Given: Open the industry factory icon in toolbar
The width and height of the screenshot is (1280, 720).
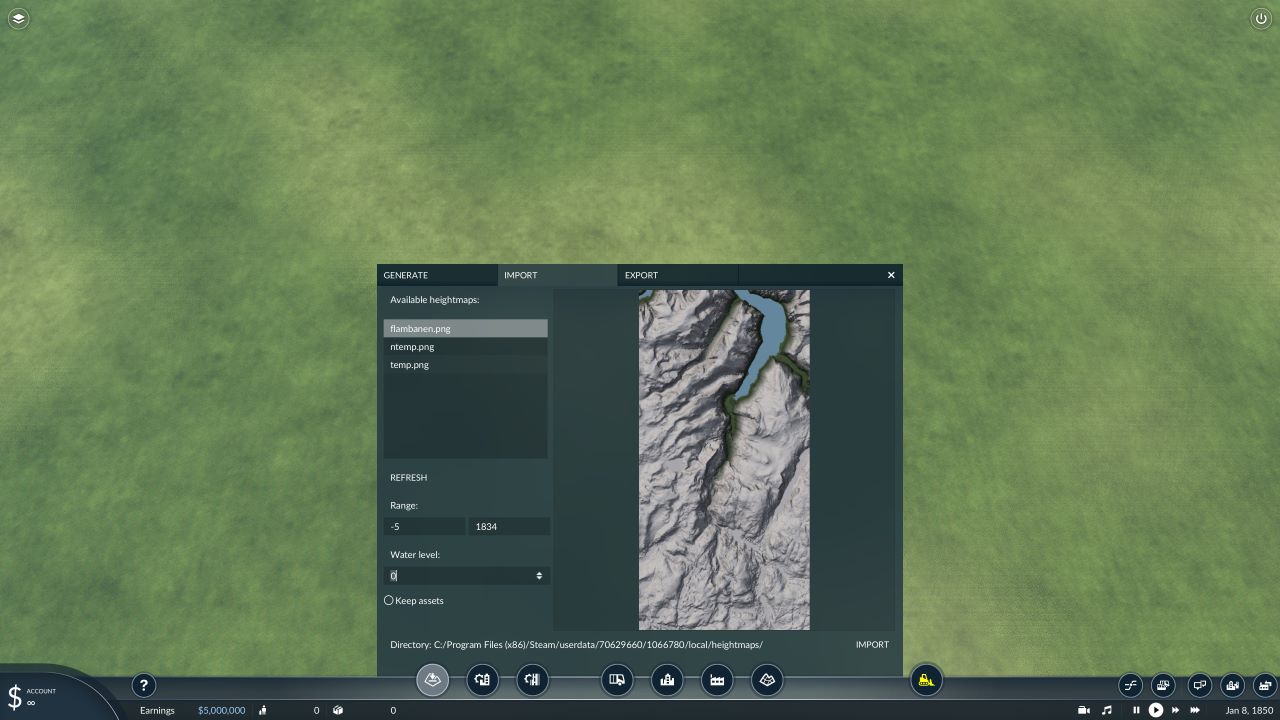Looking at the screenshot, I should click(x=717, y=681).
